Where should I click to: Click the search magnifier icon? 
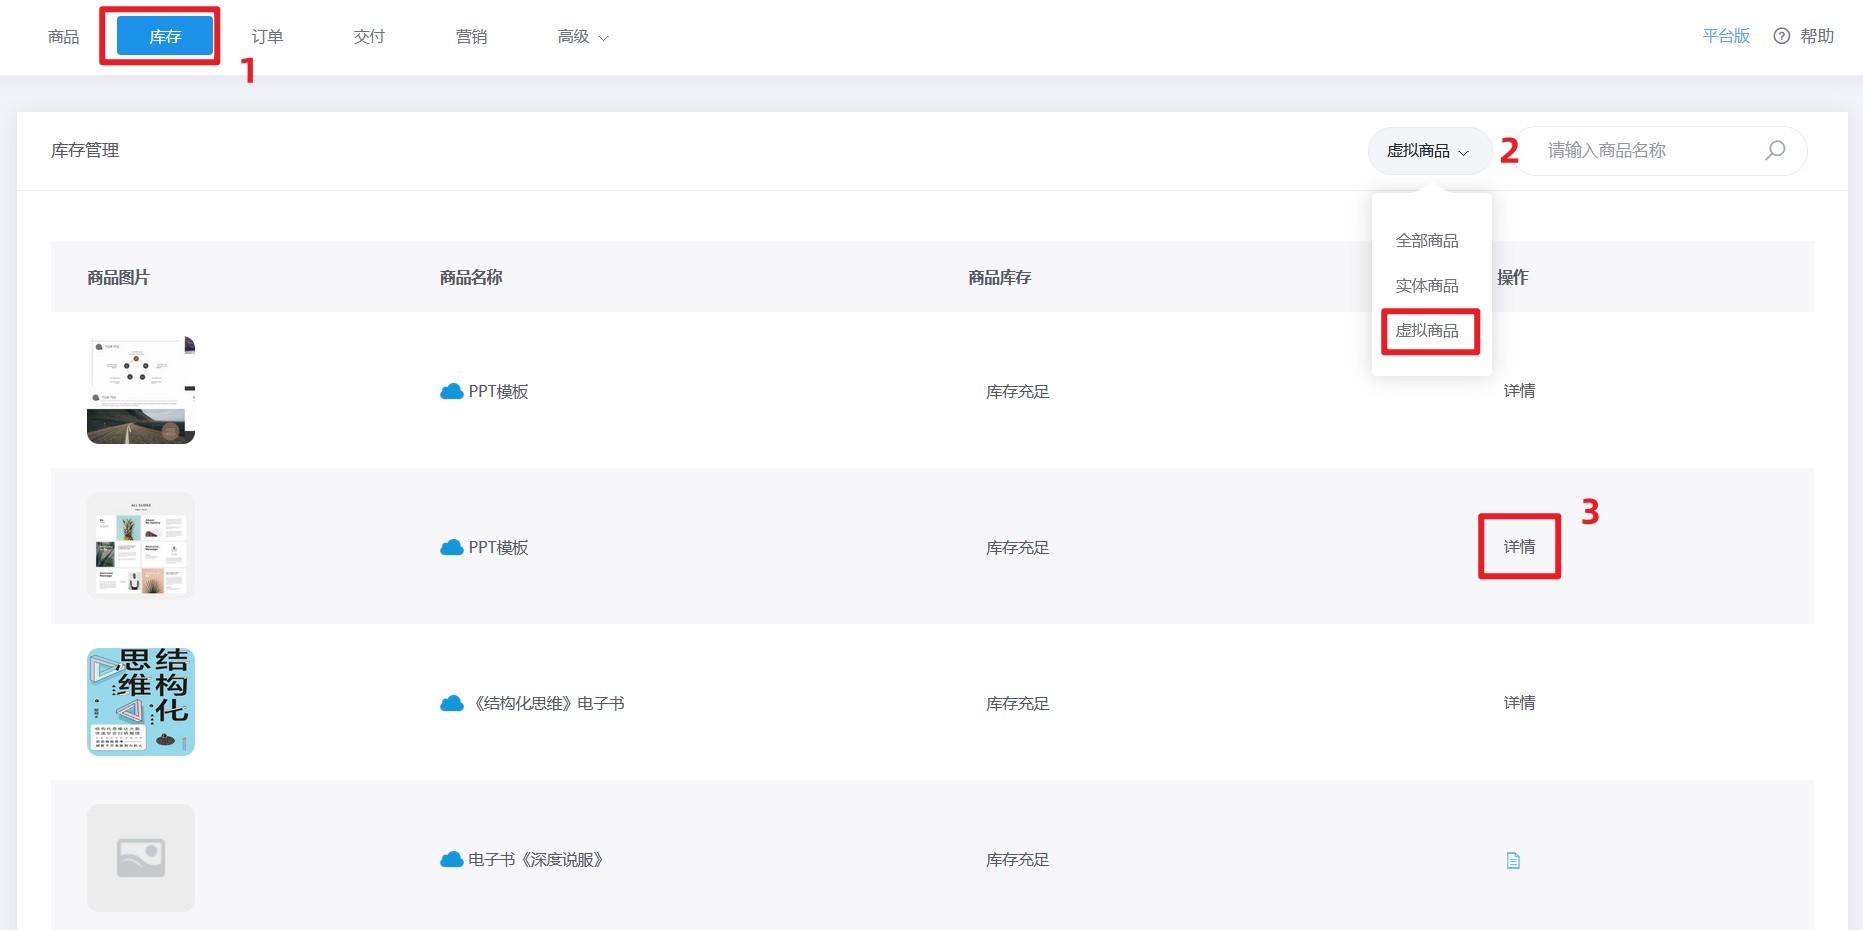click(x=1775, y=150)
